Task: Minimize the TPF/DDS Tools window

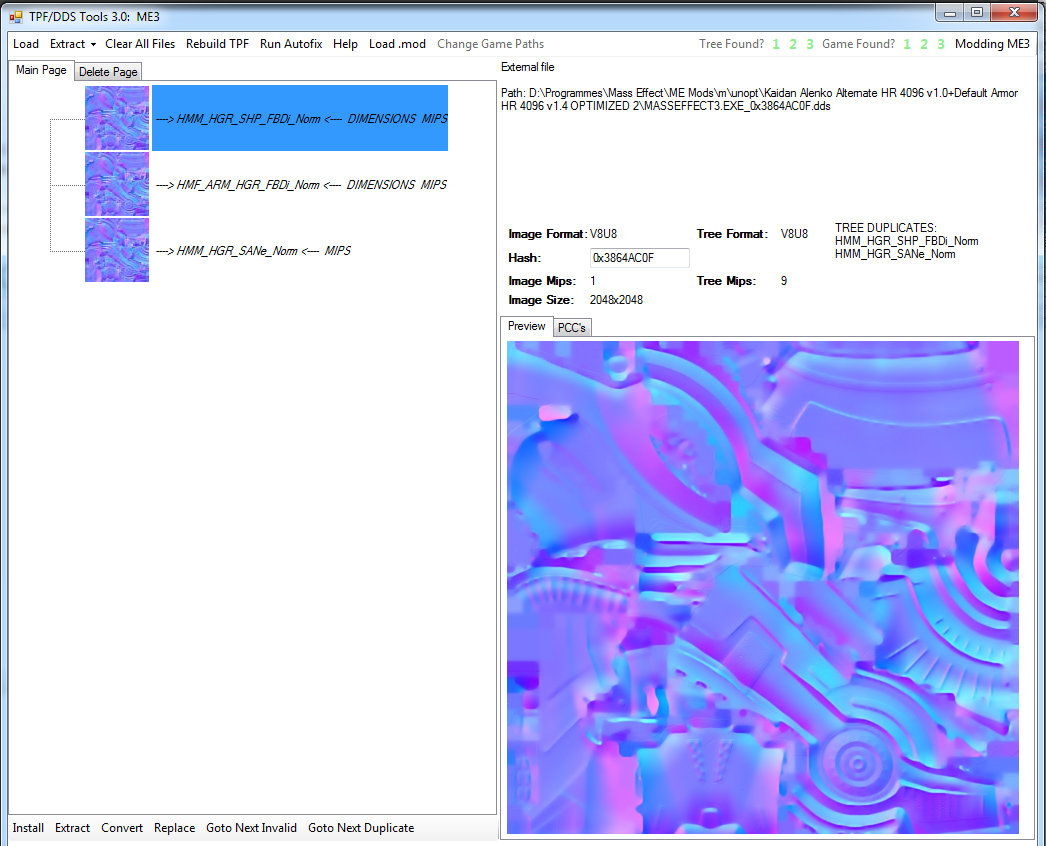Action: click(950, 12)
